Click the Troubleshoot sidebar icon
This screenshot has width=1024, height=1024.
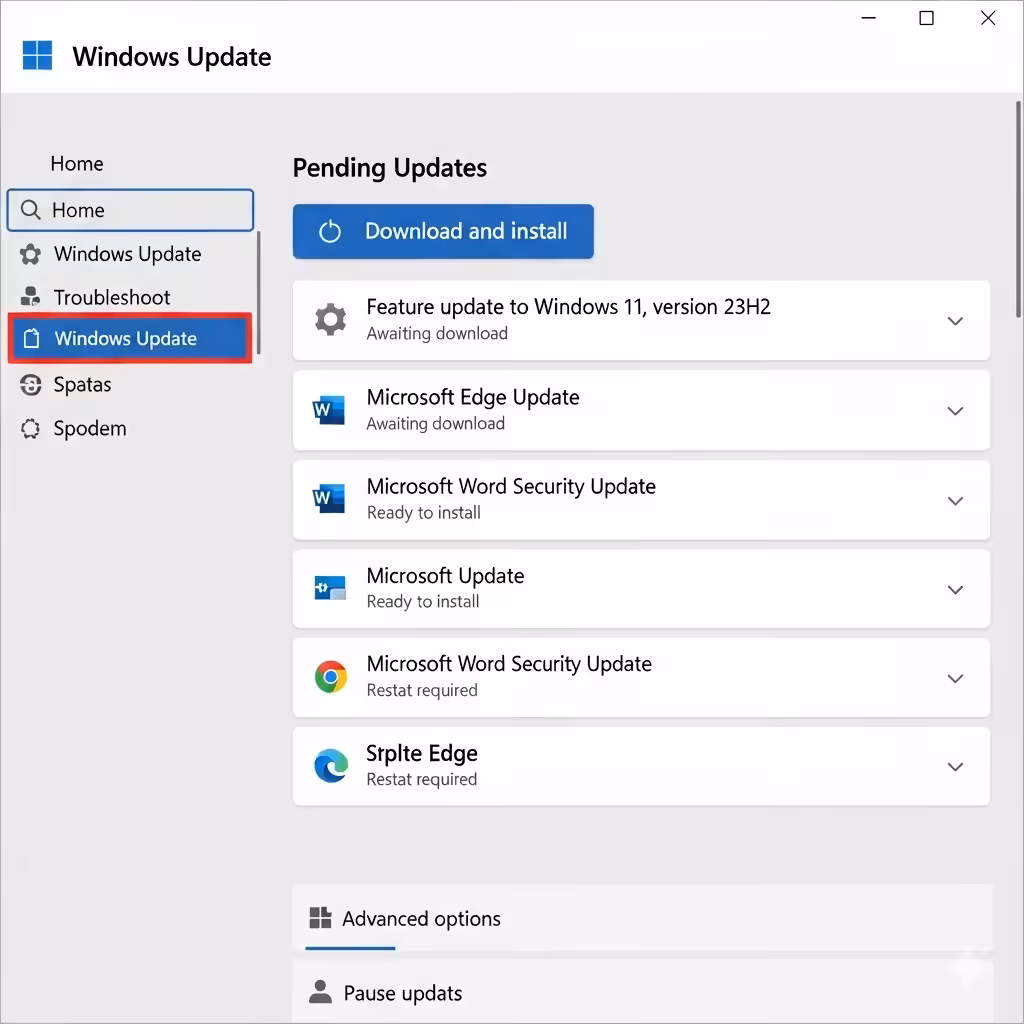click(x=30, y=296)
